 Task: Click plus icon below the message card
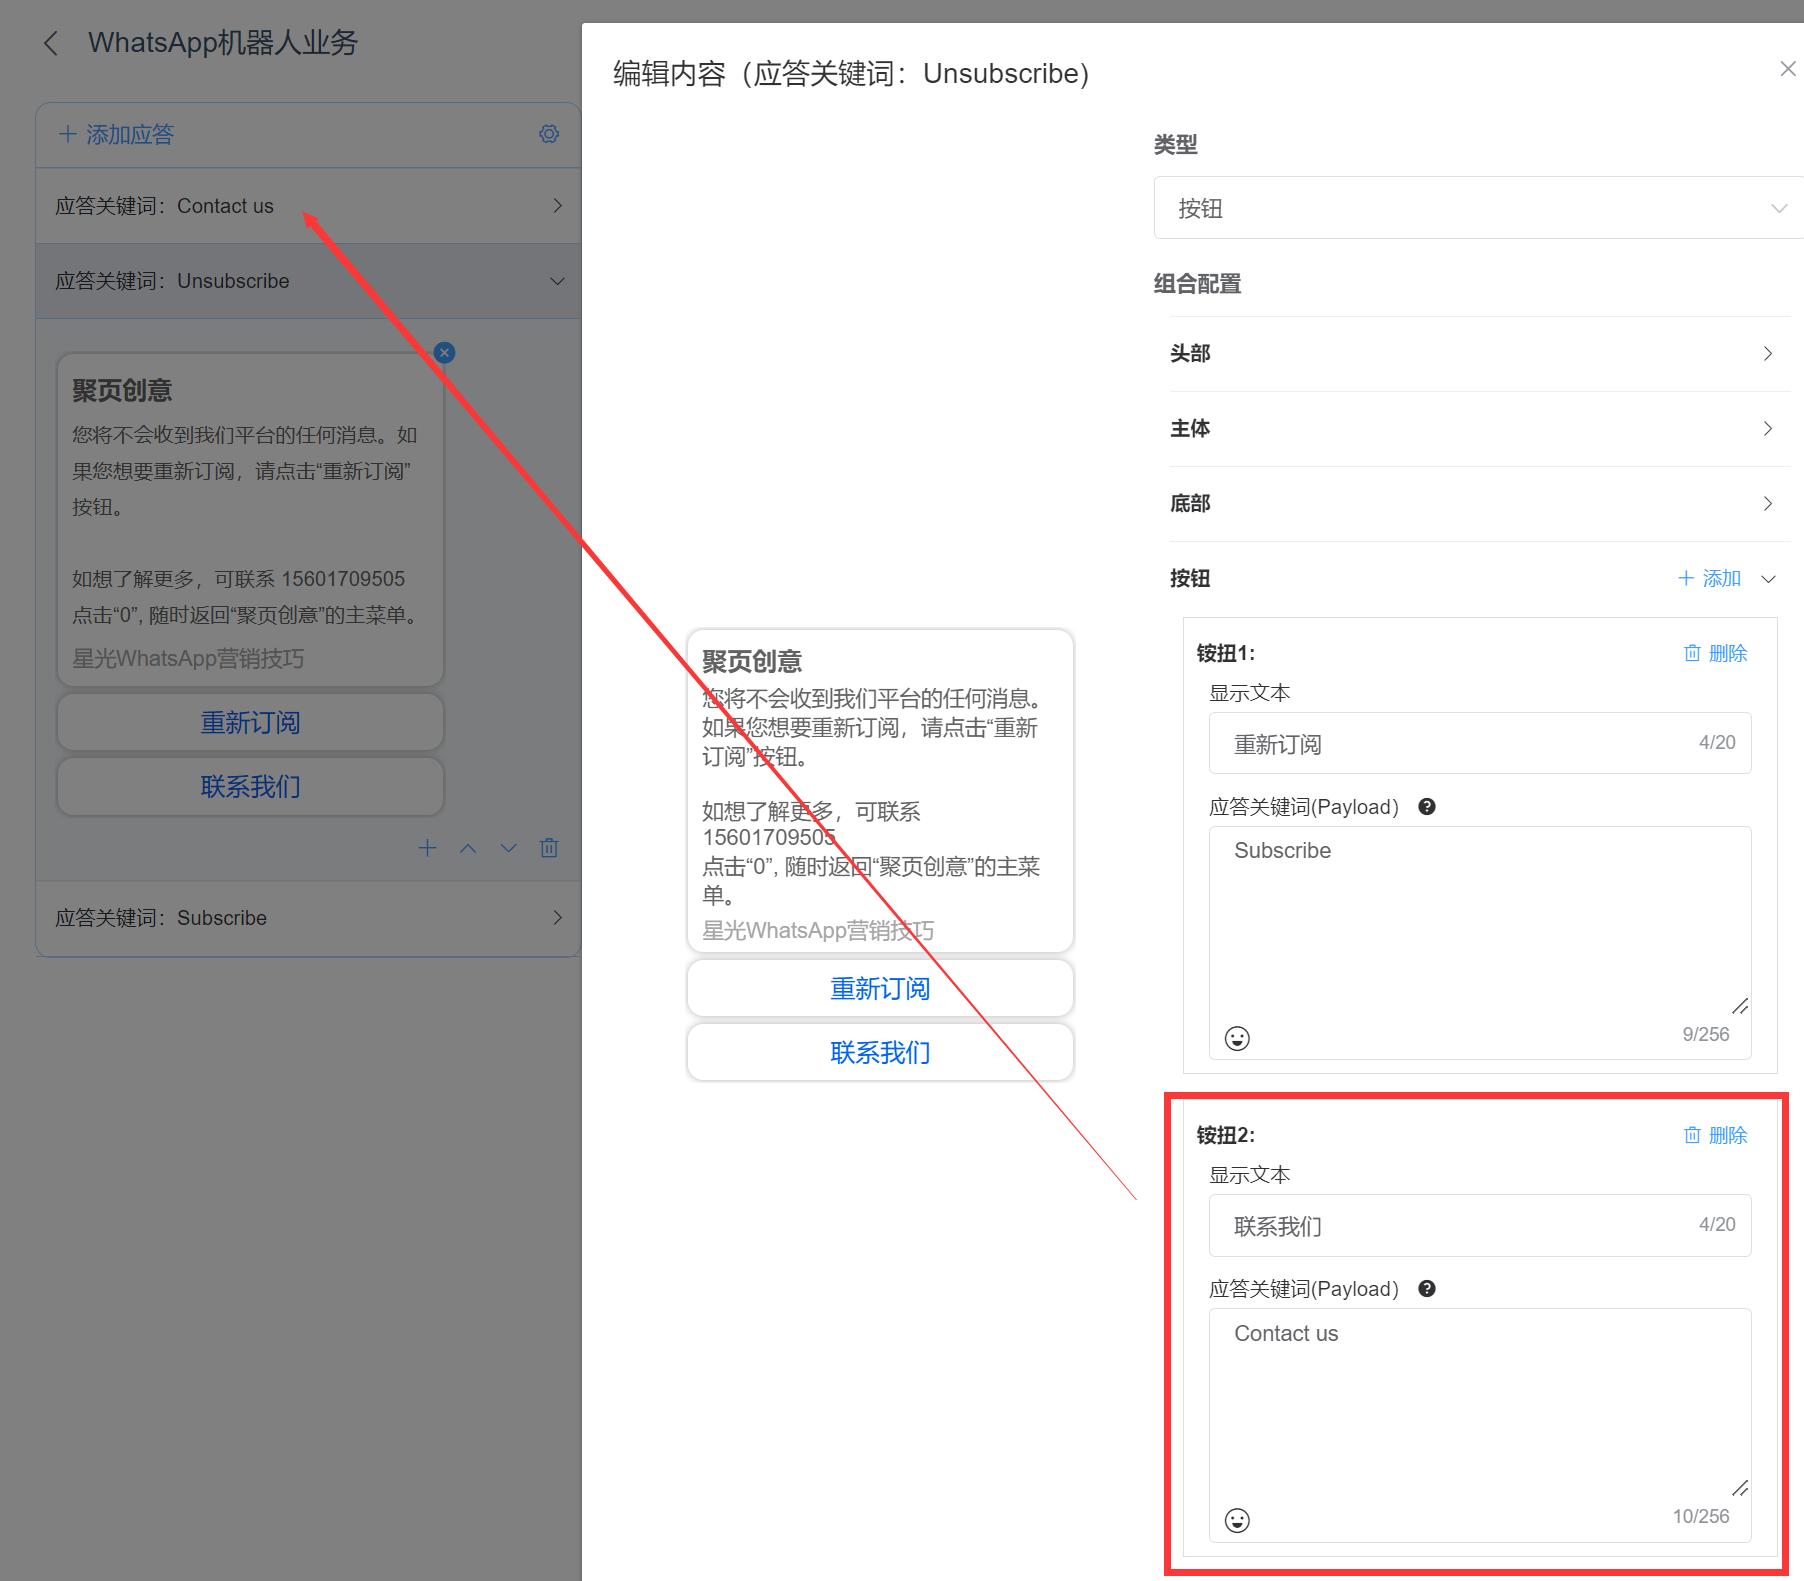click(x=427, y=848)
